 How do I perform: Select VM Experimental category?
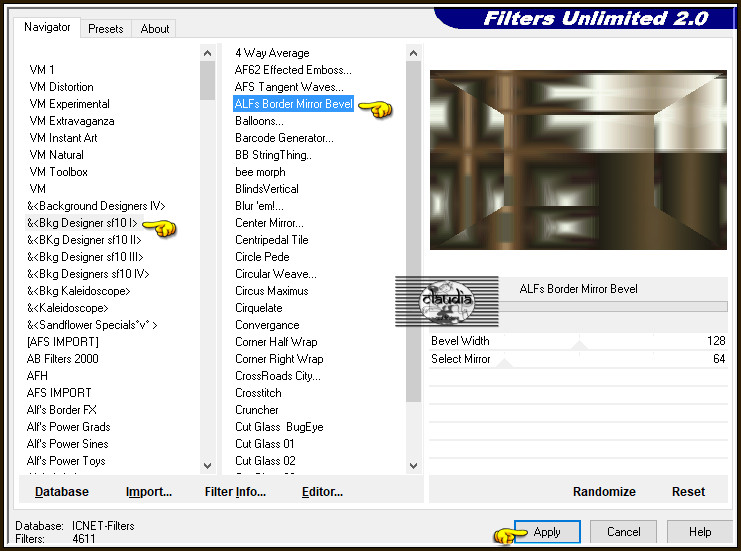click(x=69, y=104)
